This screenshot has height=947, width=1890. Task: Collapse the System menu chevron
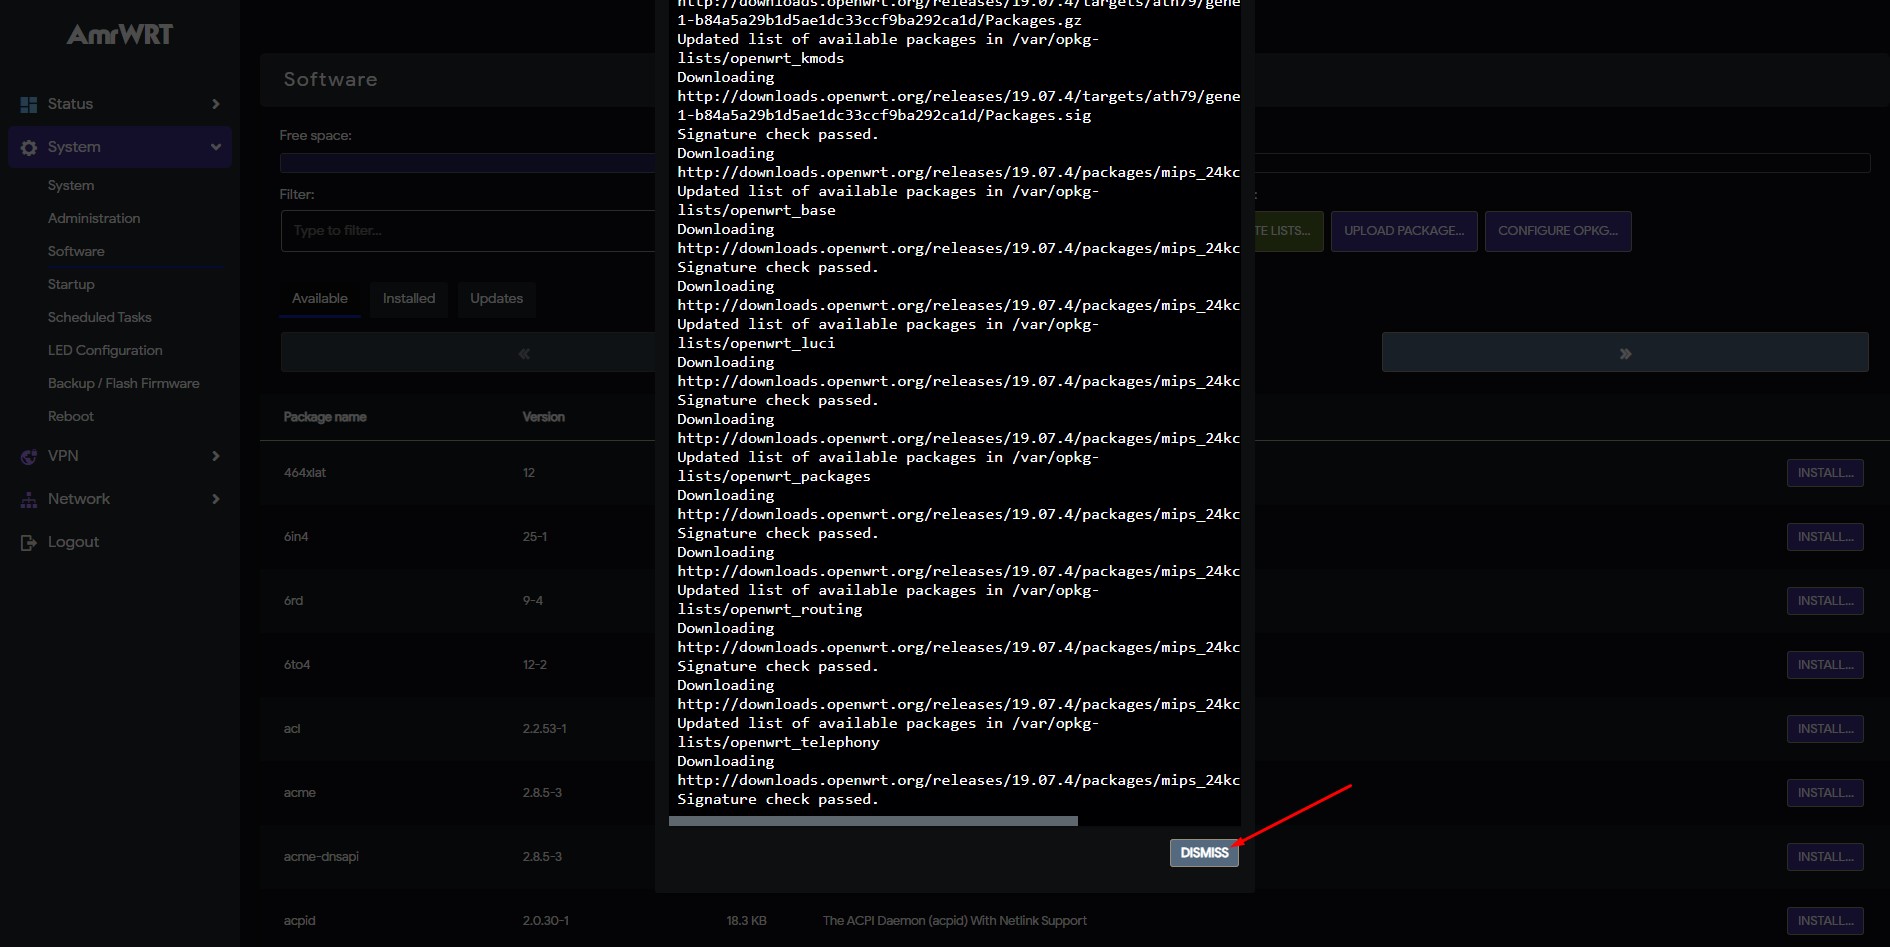215,147
